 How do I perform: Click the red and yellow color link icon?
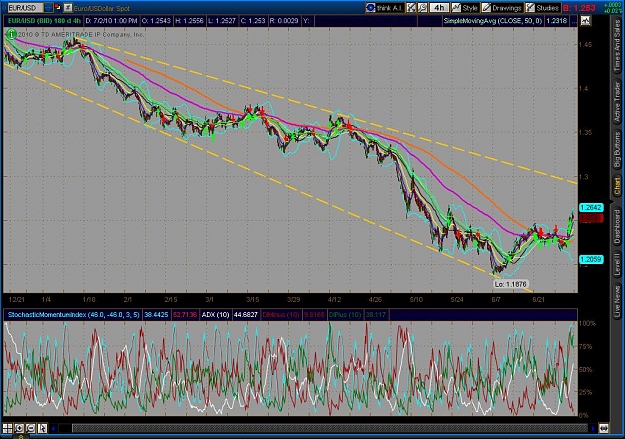58,7
